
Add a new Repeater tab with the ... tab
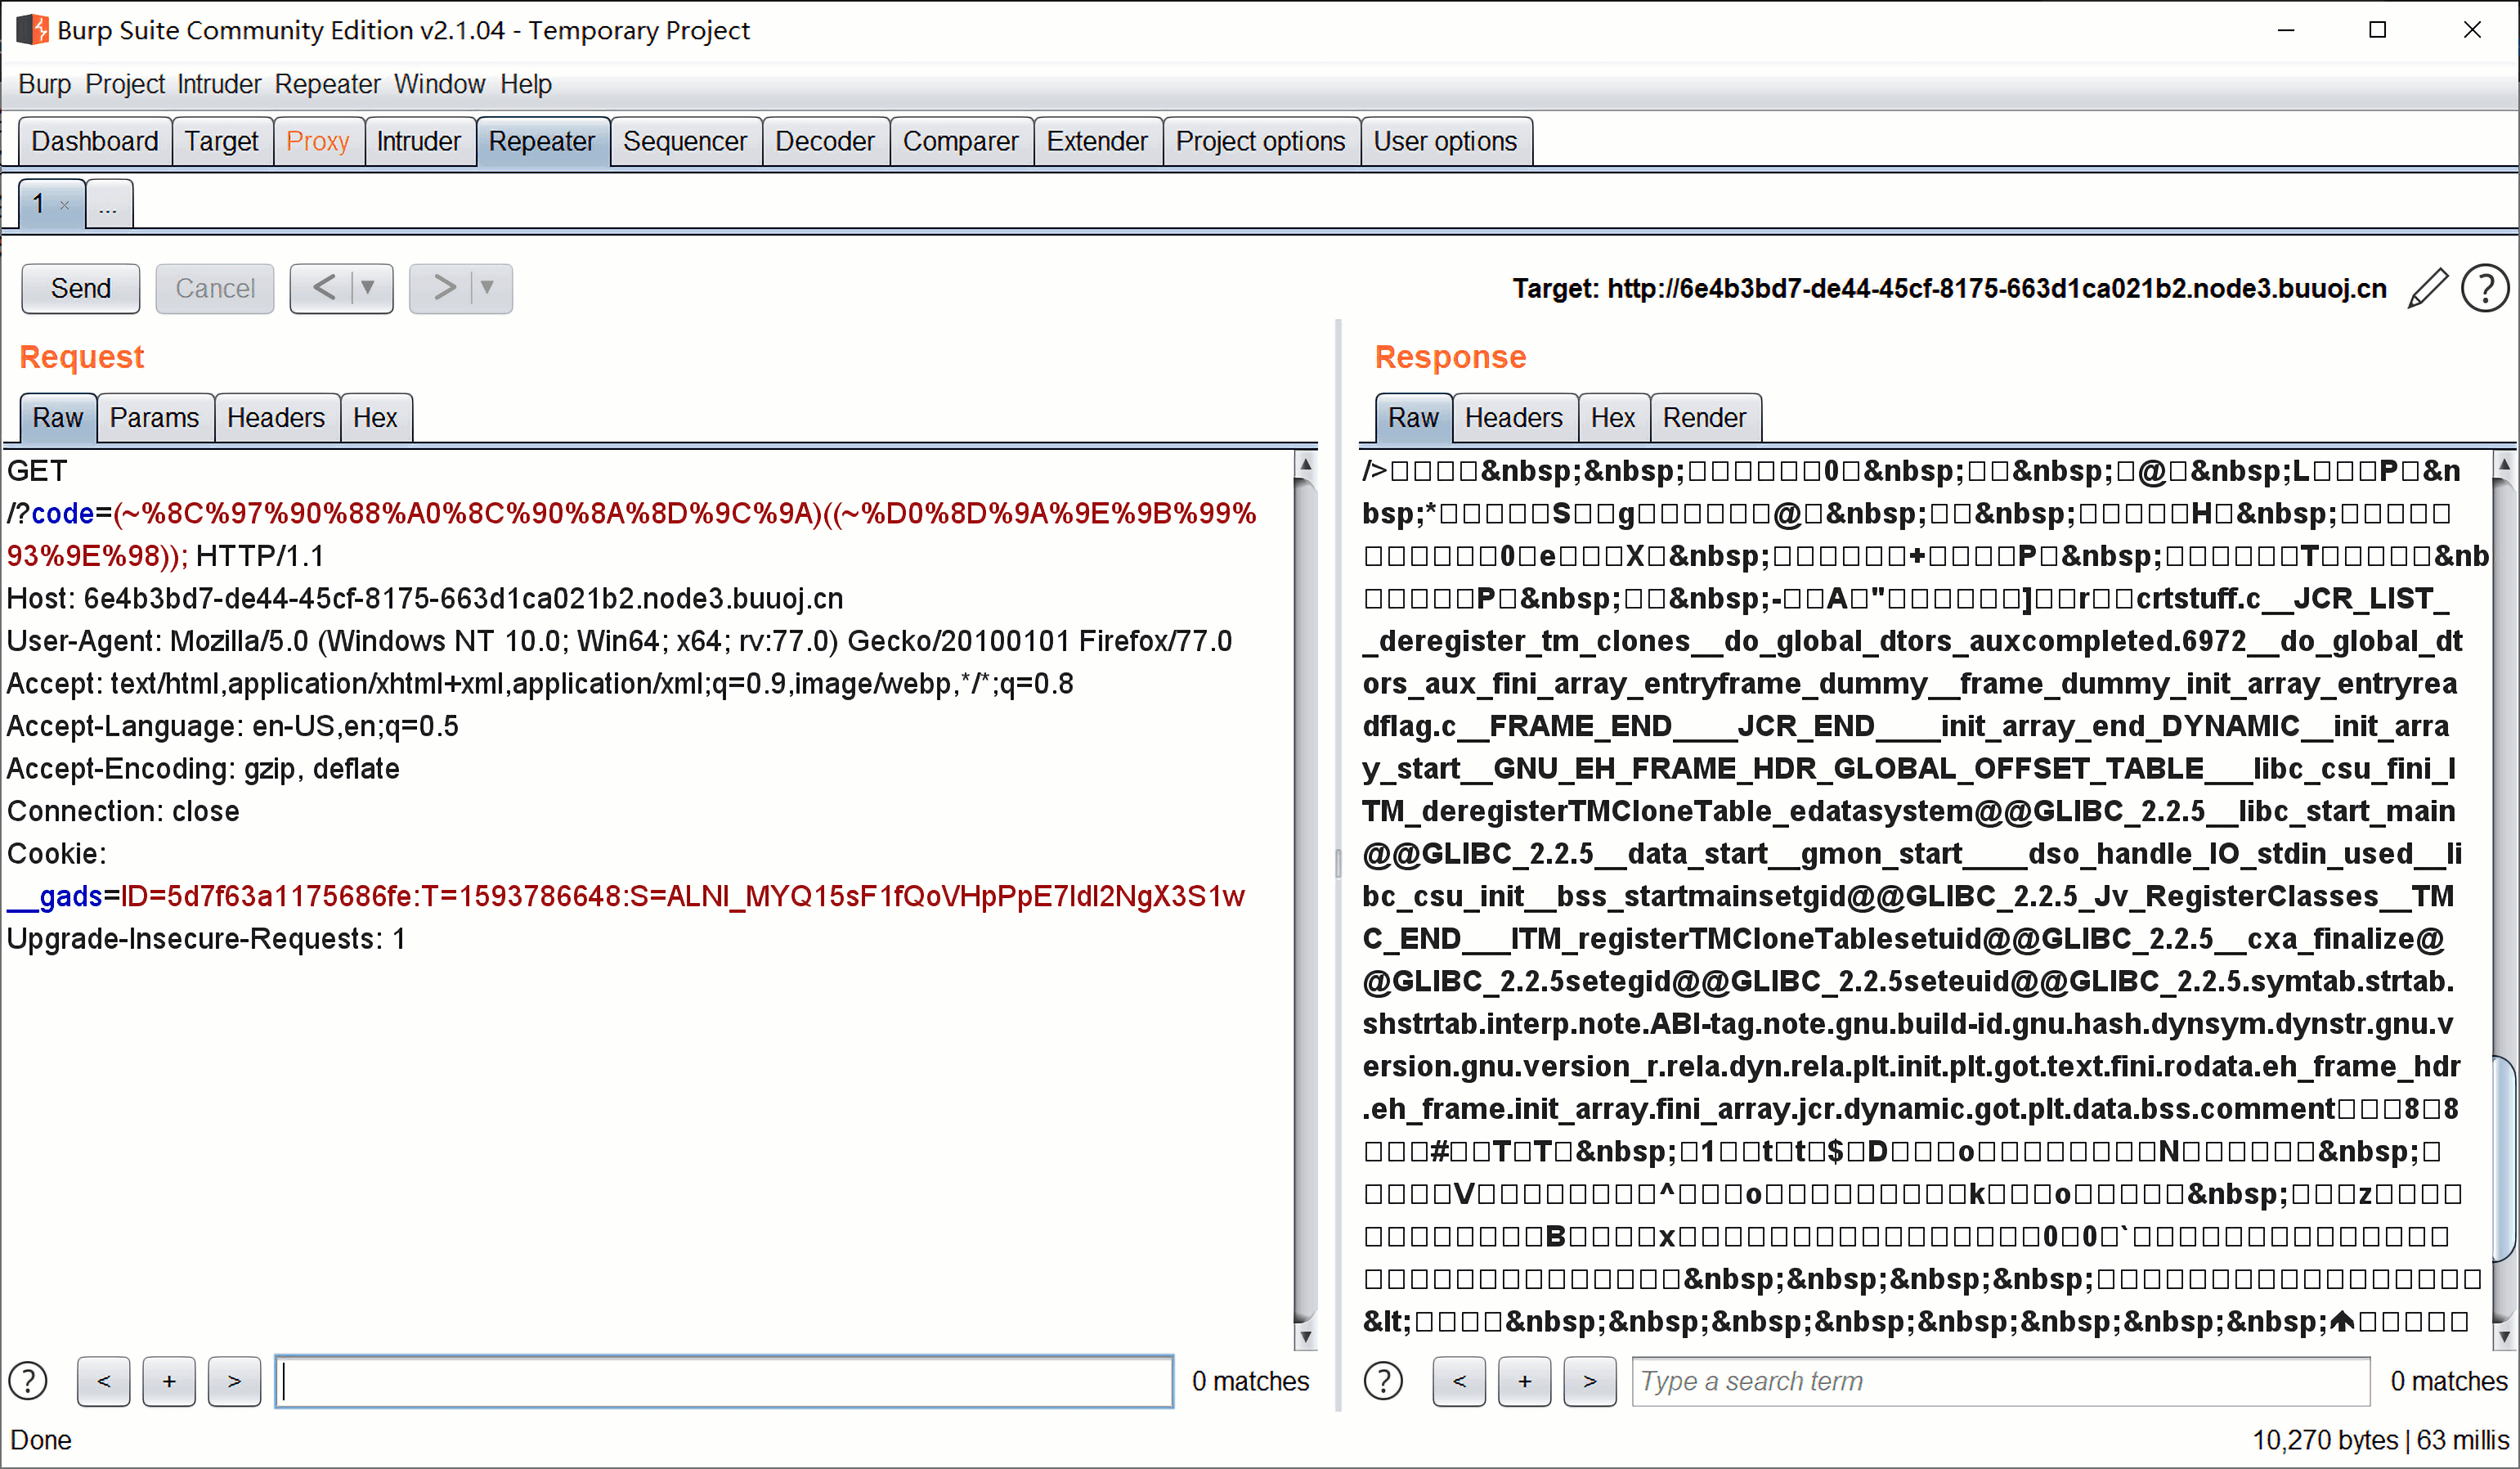coord(108,205)
